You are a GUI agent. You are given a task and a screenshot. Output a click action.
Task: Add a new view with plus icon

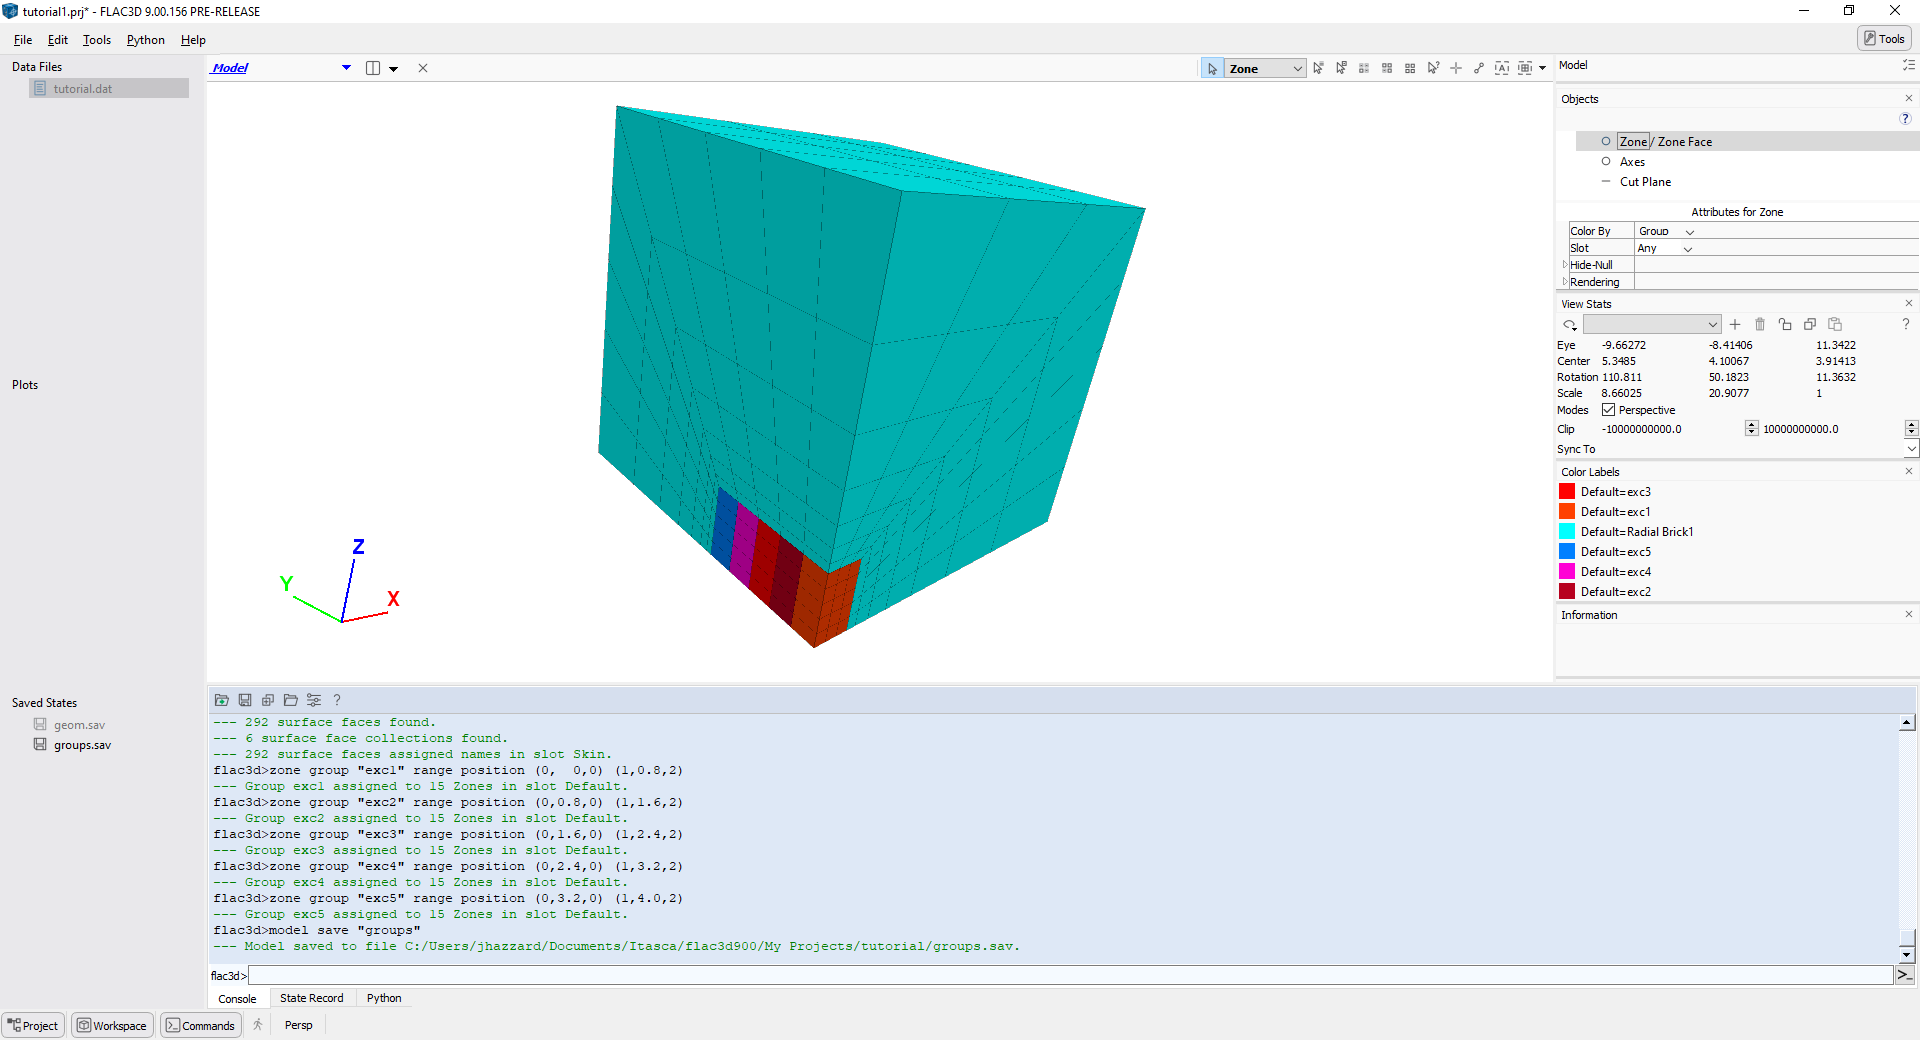tap(1735, 324)
